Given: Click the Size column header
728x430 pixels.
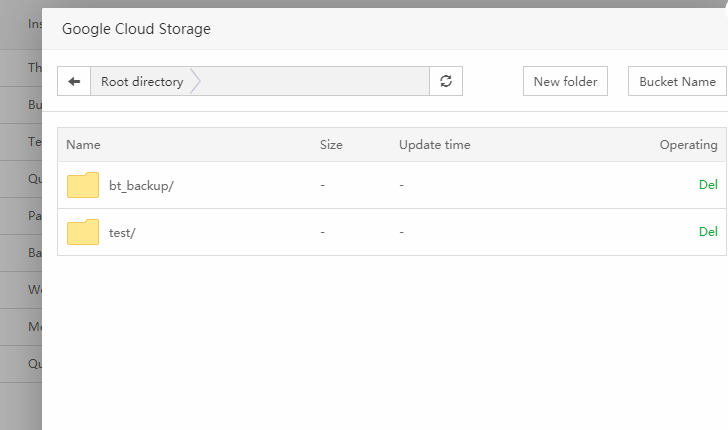Looking at the screenshot, I should coord(331,145).
